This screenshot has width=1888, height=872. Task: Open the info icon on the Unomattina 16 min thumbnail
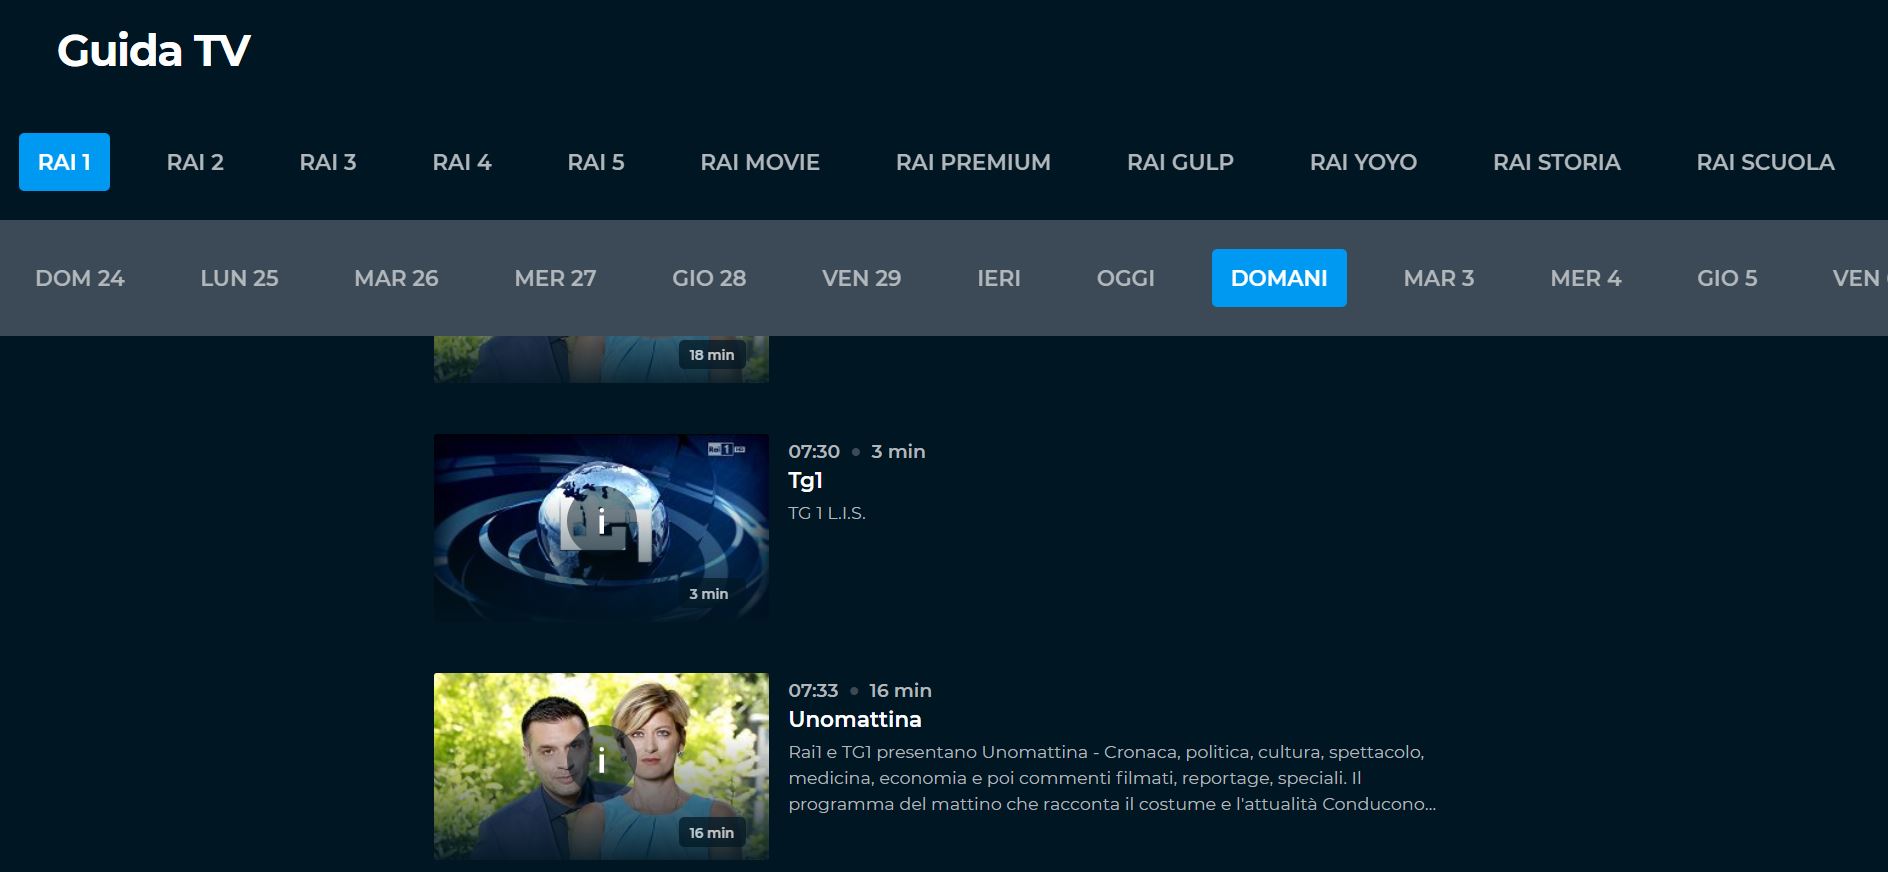(601, 761)
